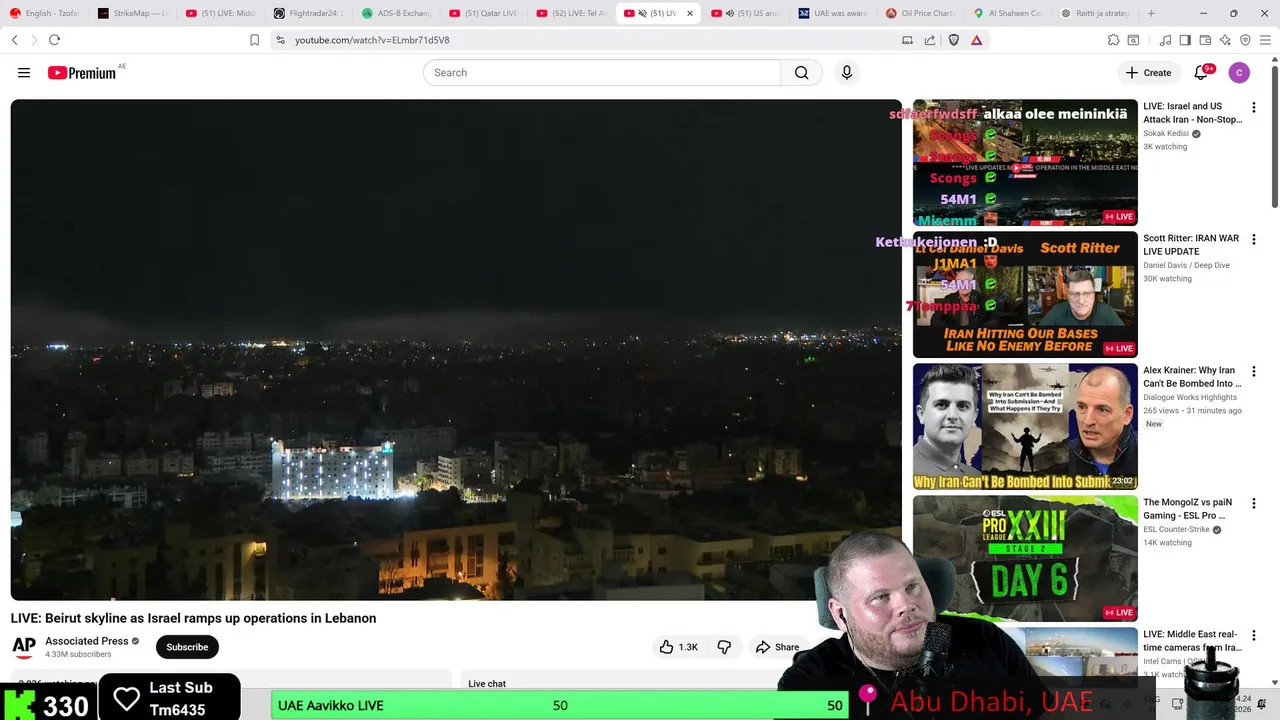Install app icon in address bar
The width and height of the screenshot is (1280, 720).
(x=907, y=40)
